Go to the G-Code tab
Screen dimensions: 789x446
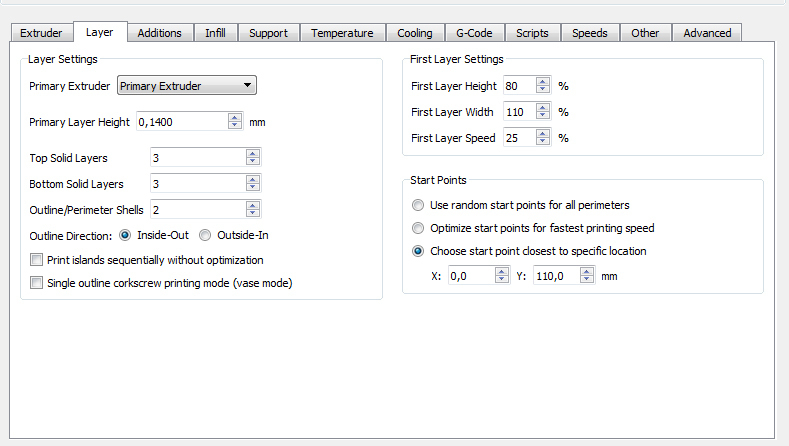tap(473, 33)
